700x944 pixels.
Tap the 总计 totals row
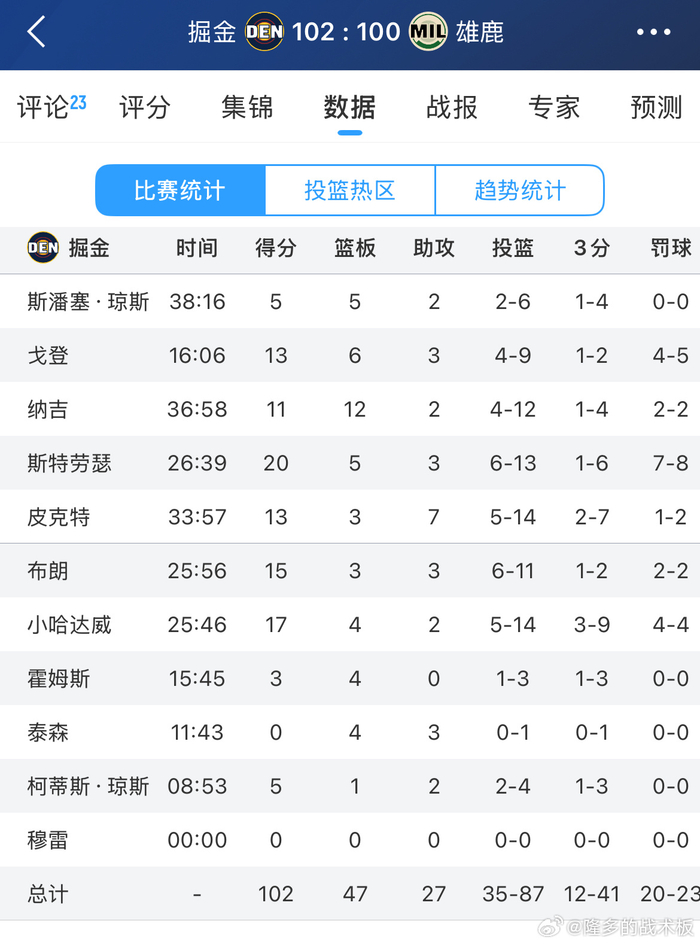[x=48, y=894]
